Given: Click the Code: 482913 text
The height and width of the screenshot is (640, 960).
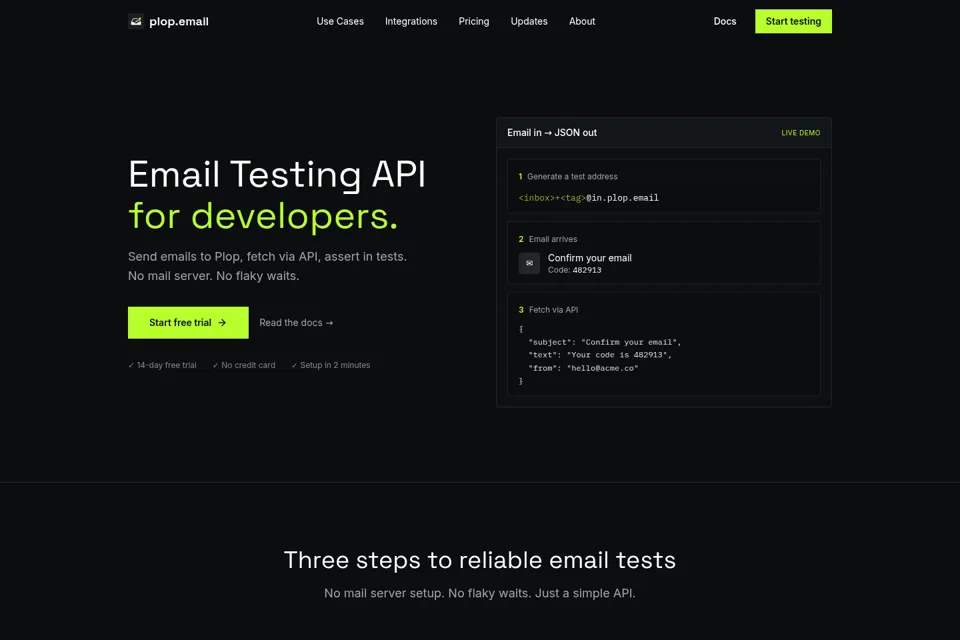Looking at the screenshot, I should point(574,270).
